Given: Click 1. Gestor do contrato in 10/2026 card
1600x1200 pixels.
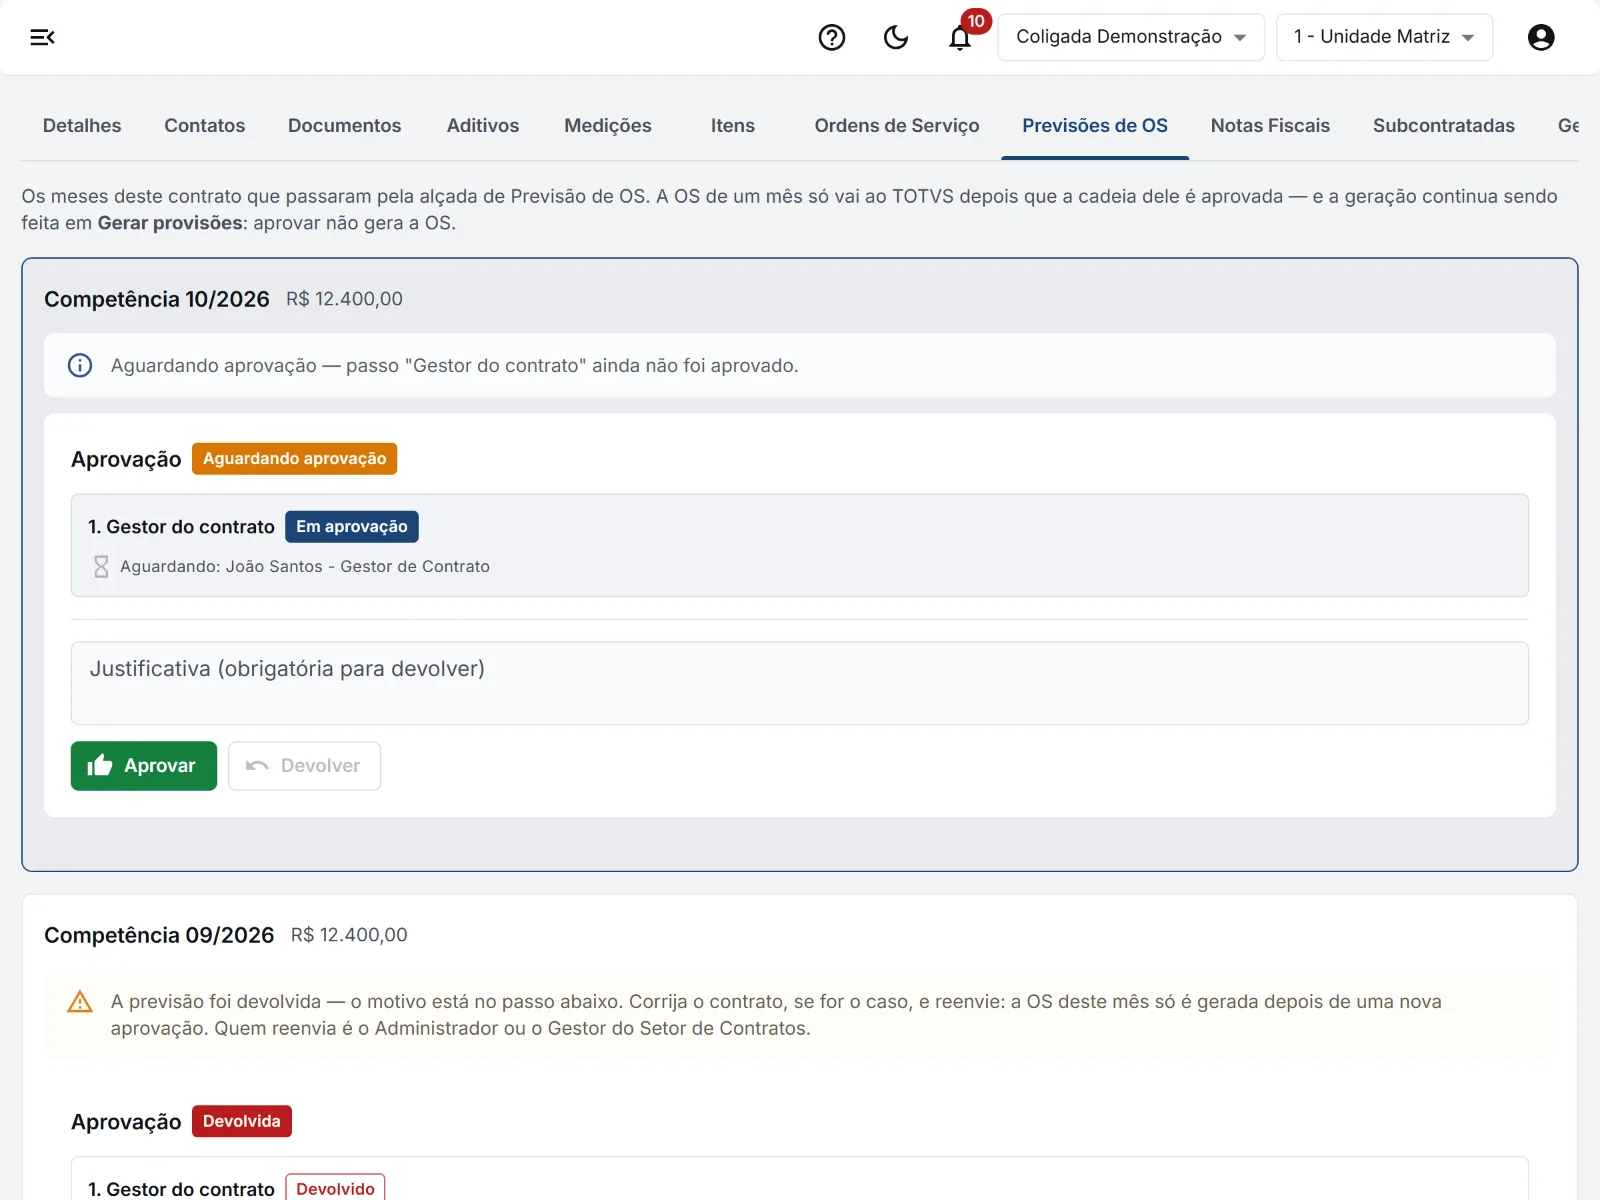Looking at the screenshot, I should [x=181, y=527].
